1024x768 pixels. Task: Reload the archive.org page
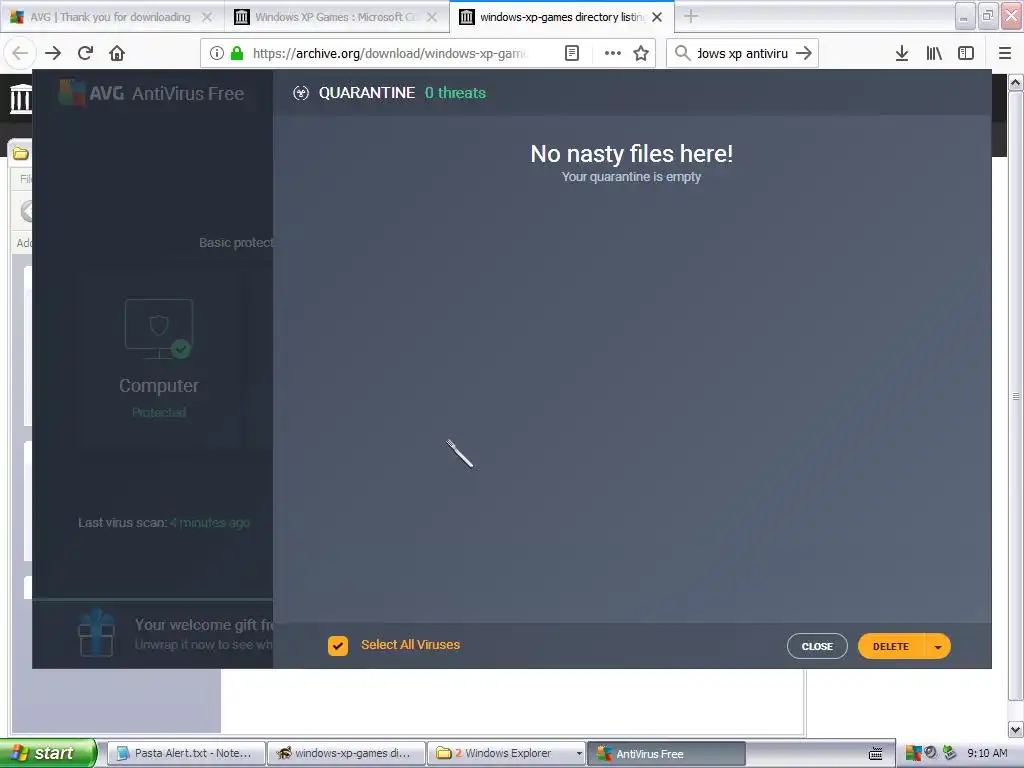click(86, 53)
